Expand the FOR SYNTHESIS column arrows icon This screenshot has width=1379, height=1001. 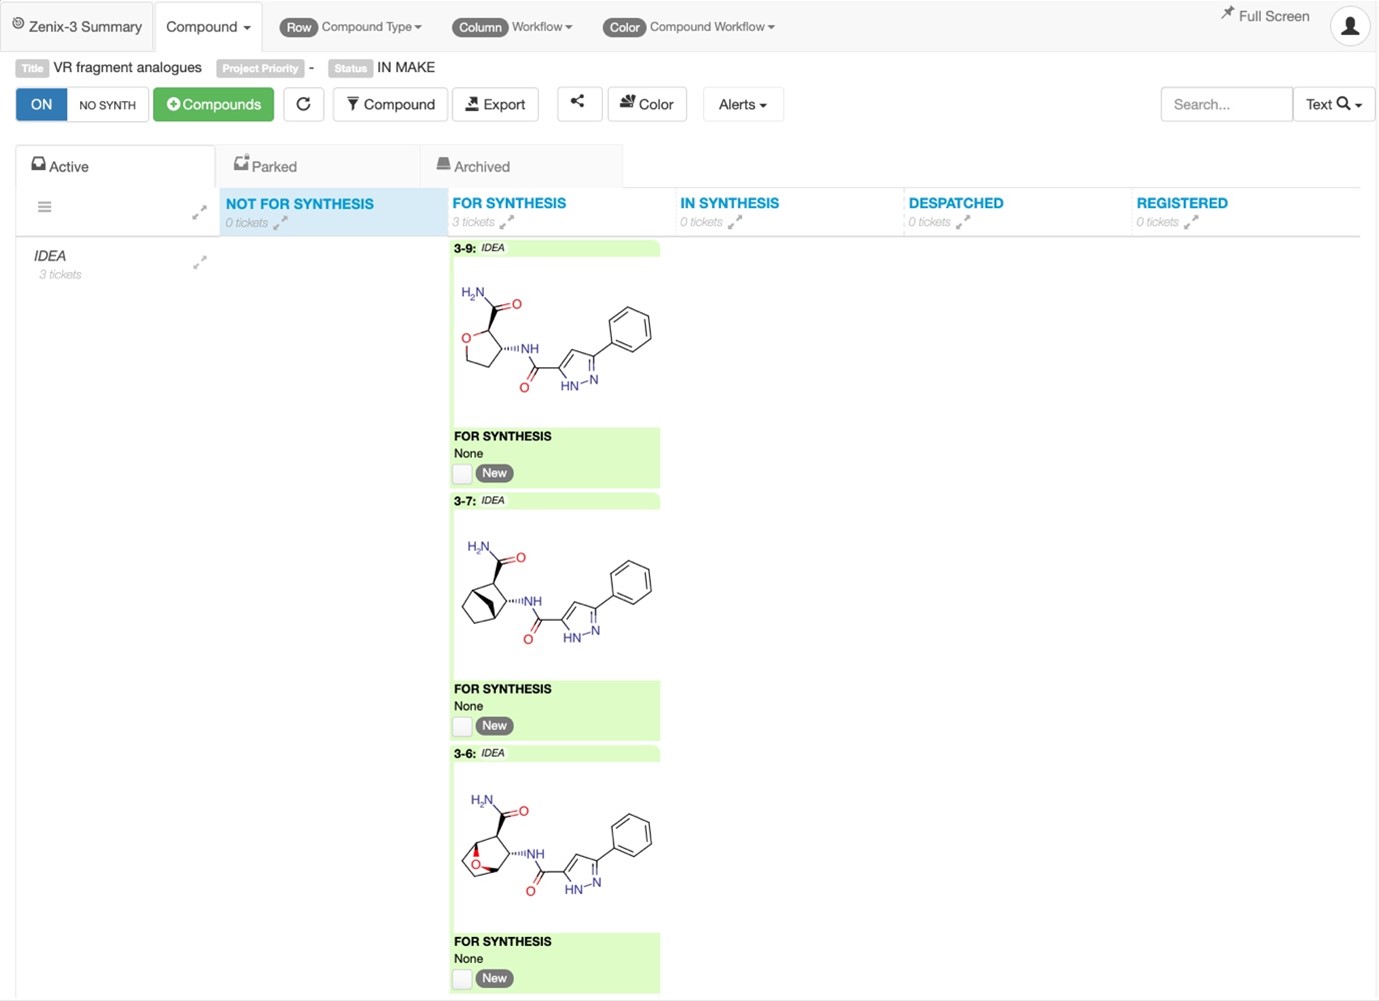pyautogui.click(x=507, y=222)
